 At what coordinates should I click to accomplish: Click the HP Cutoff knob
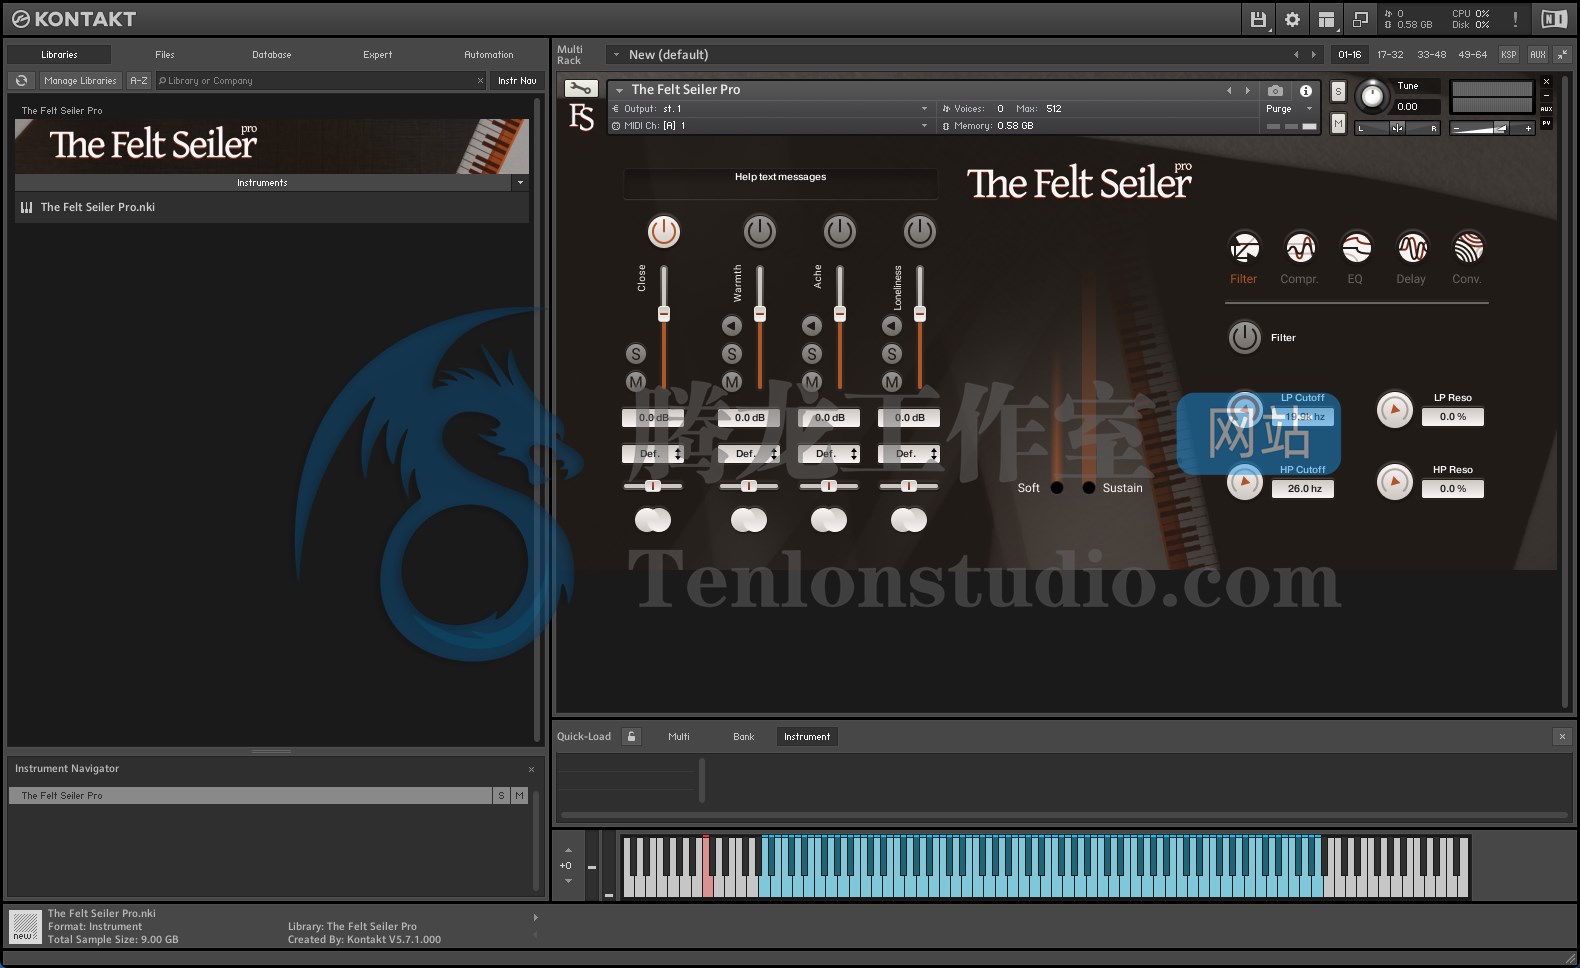pyautogui.click(x=1245, y=482)
